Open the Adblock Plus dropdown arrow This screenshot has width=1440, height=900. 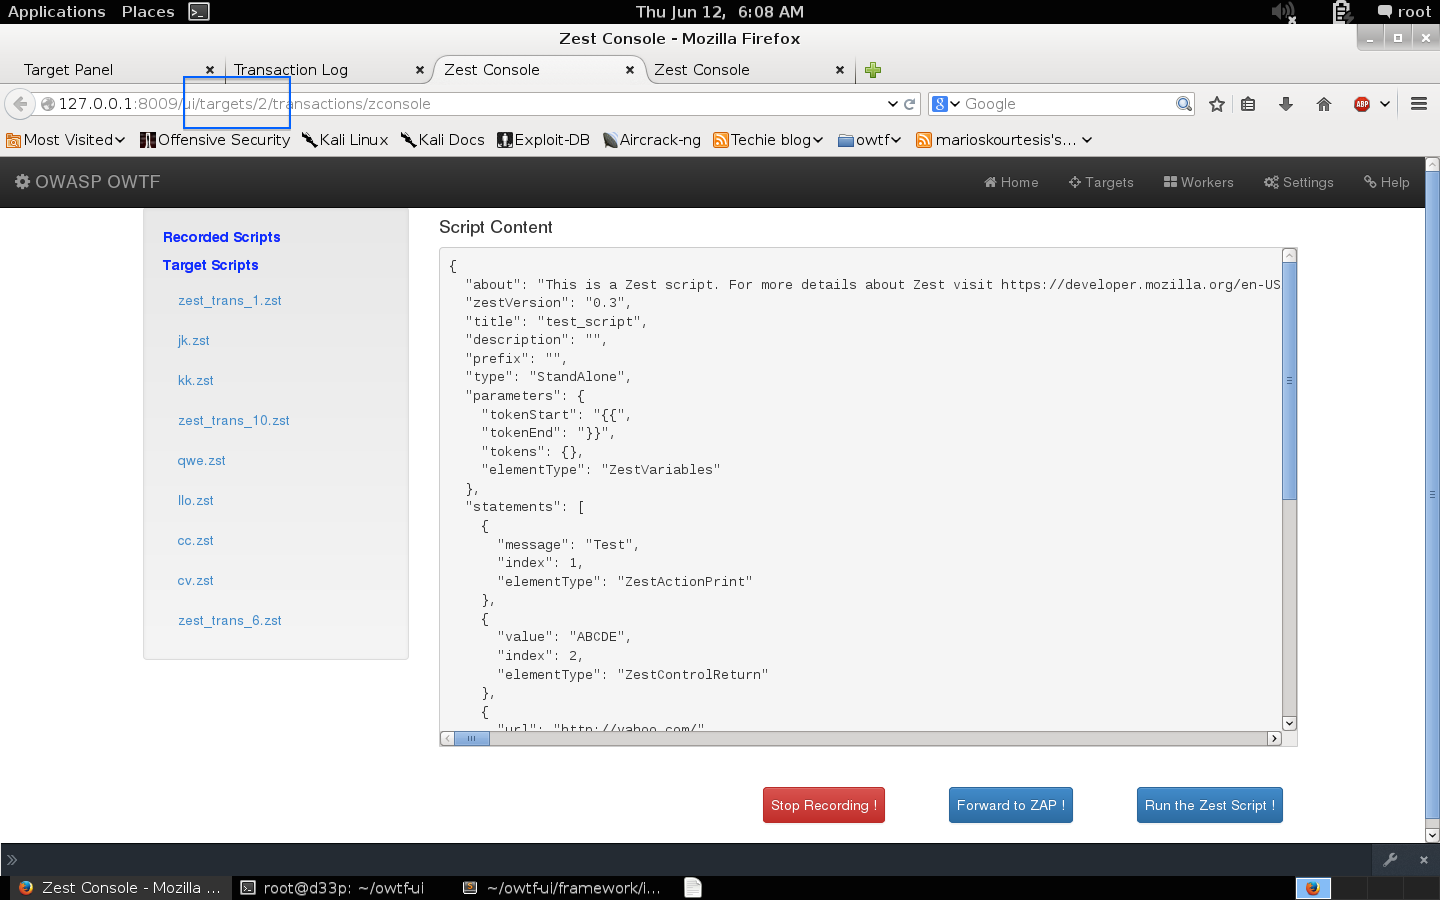(x=1385, y=104)
